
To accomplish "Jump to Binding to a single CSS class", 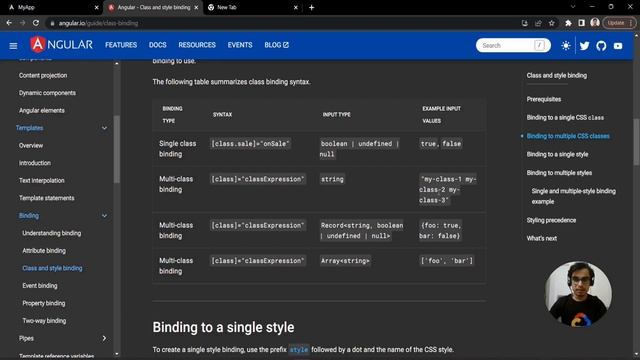I will pyautogui.click(x=565, y=118).
